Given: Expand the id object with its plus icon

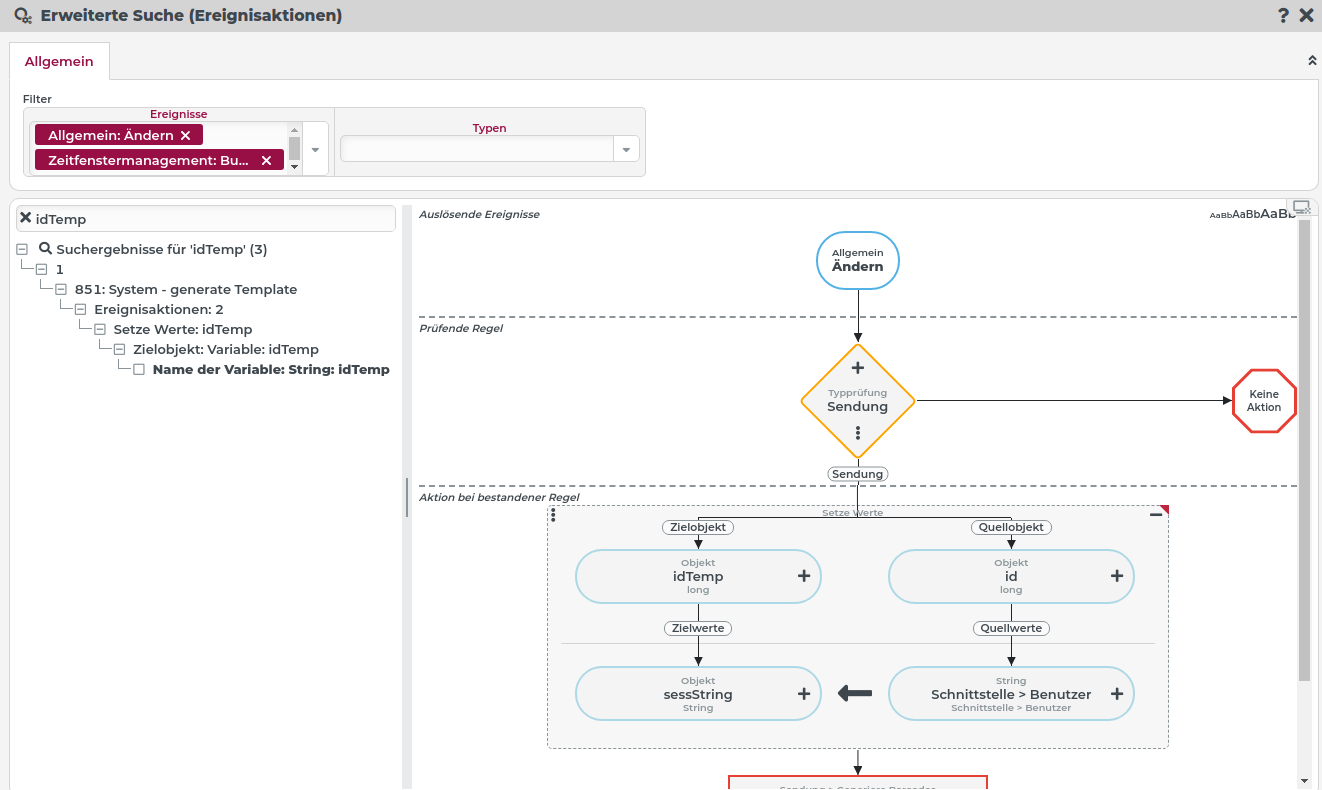Looking at the screenshot, I should coord(1117,576).
